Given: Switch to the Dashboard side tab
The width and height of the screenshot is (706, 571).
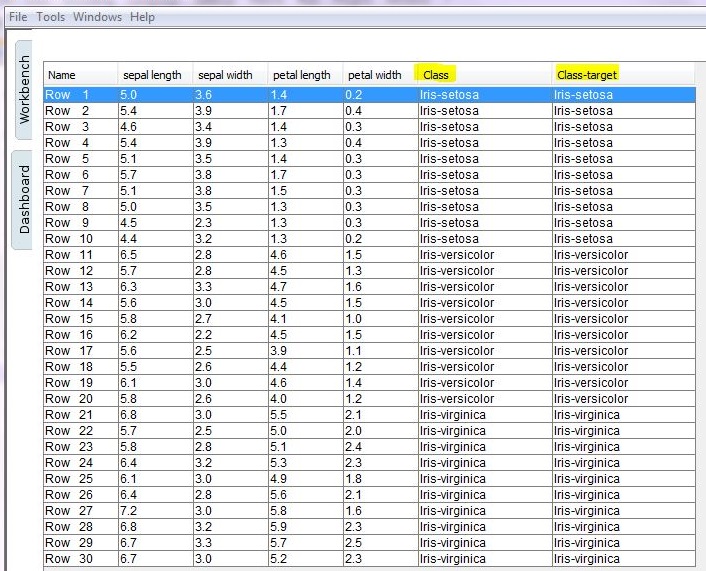Looking at the screenshot, I should [x=24, y=199].
